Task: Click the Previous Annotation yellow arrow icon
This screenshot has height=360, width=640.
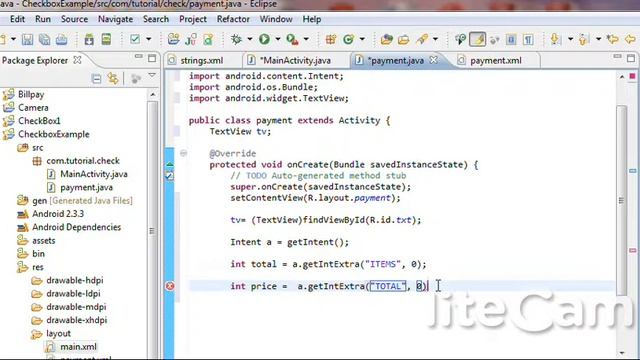Action: coord(583,39)
